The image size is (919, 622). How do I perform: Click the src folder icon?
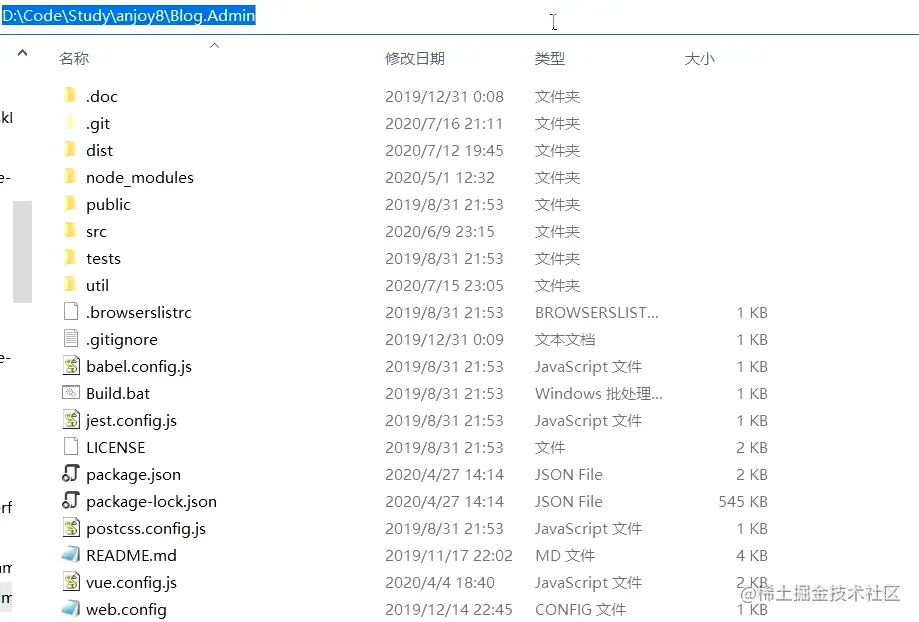[70, 230]
